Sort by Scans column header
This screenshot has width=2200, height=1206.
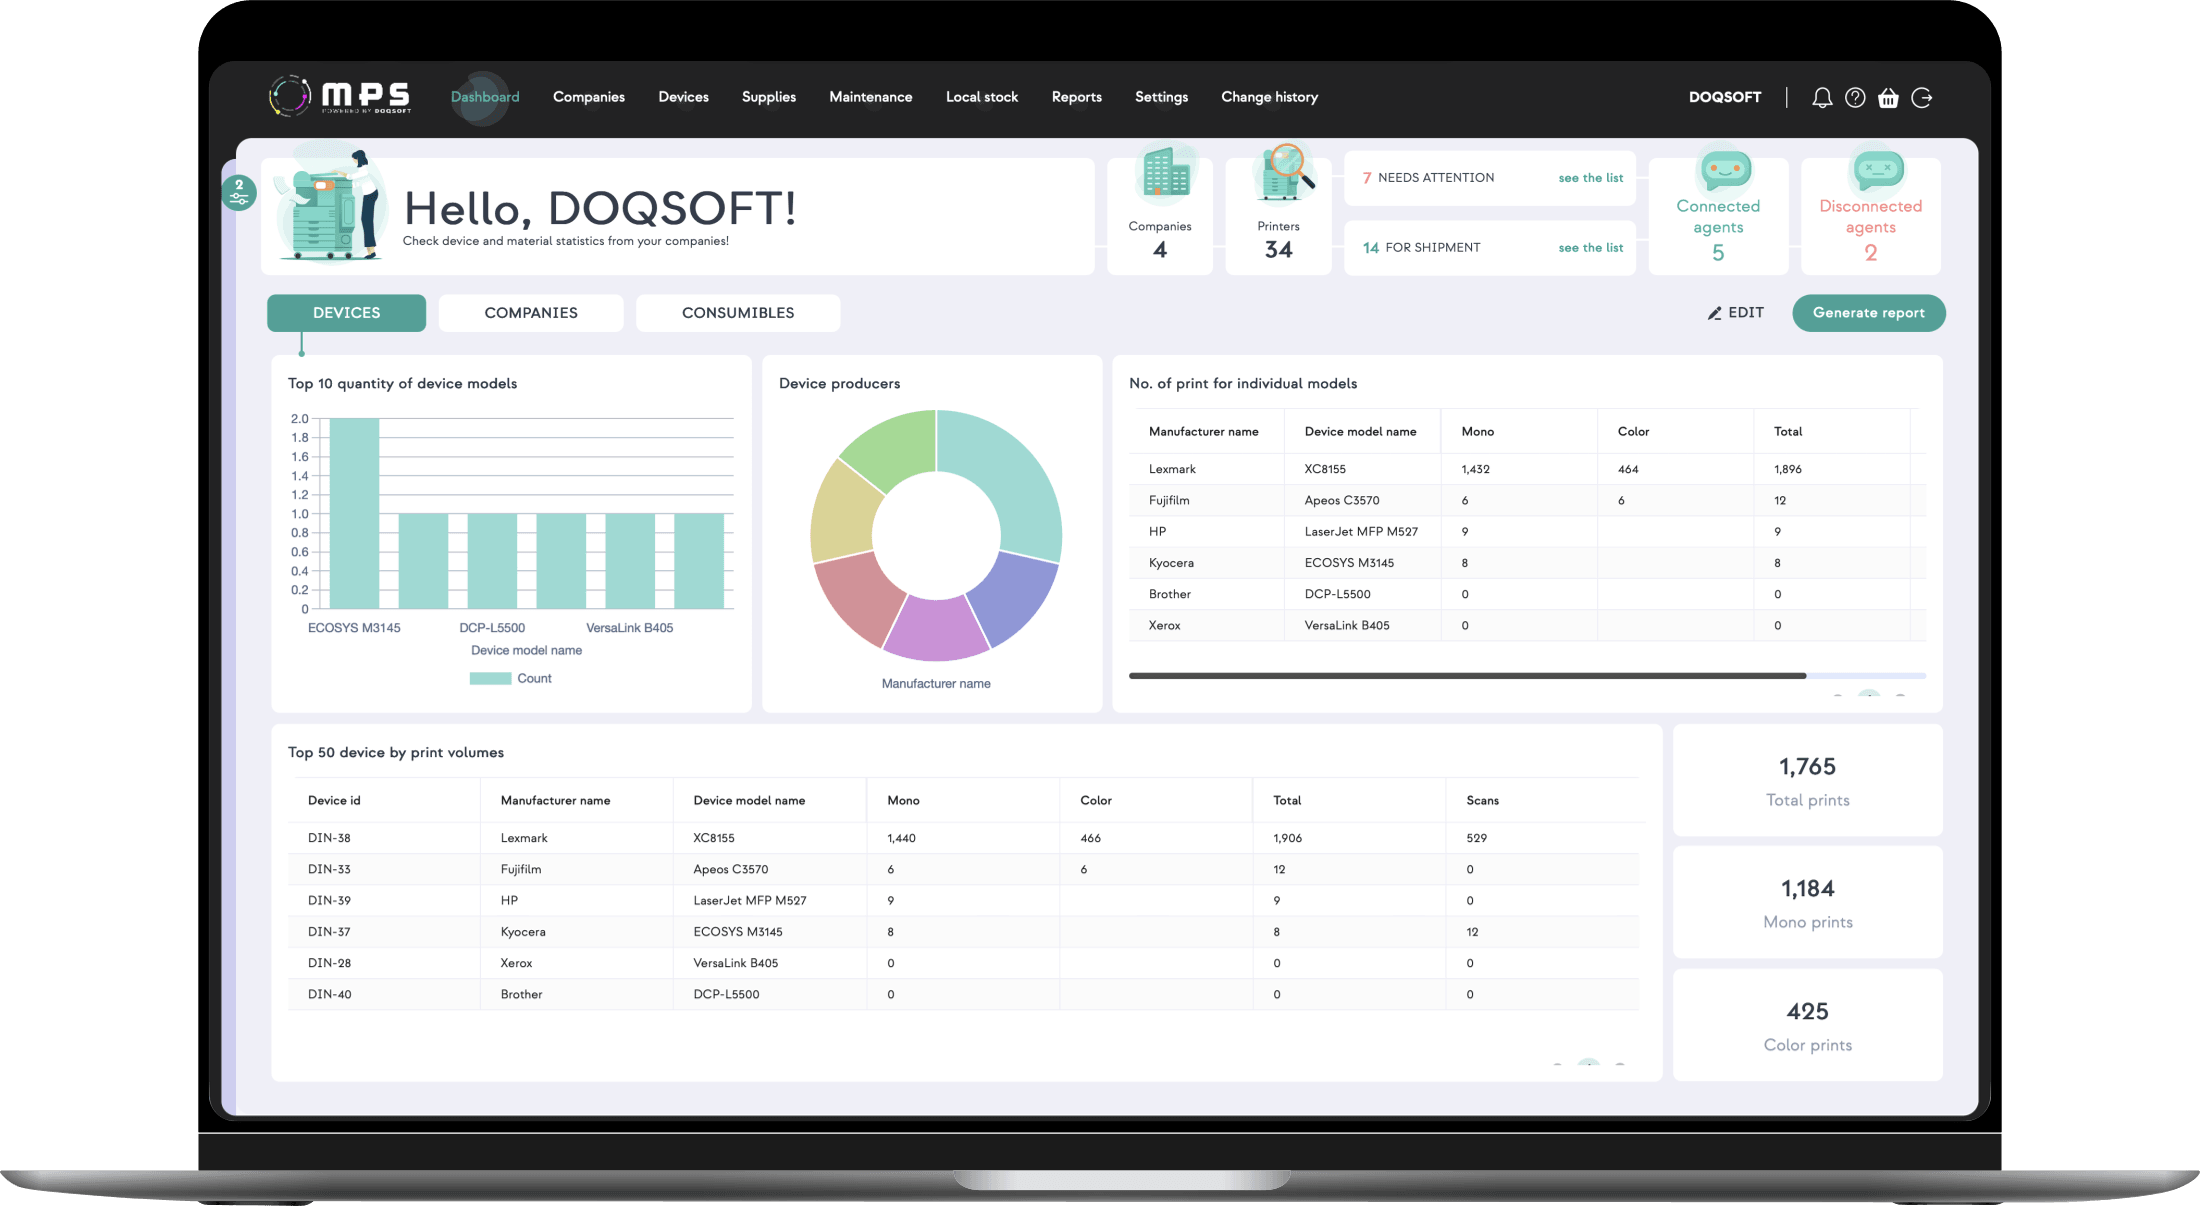click(1482, 801)
